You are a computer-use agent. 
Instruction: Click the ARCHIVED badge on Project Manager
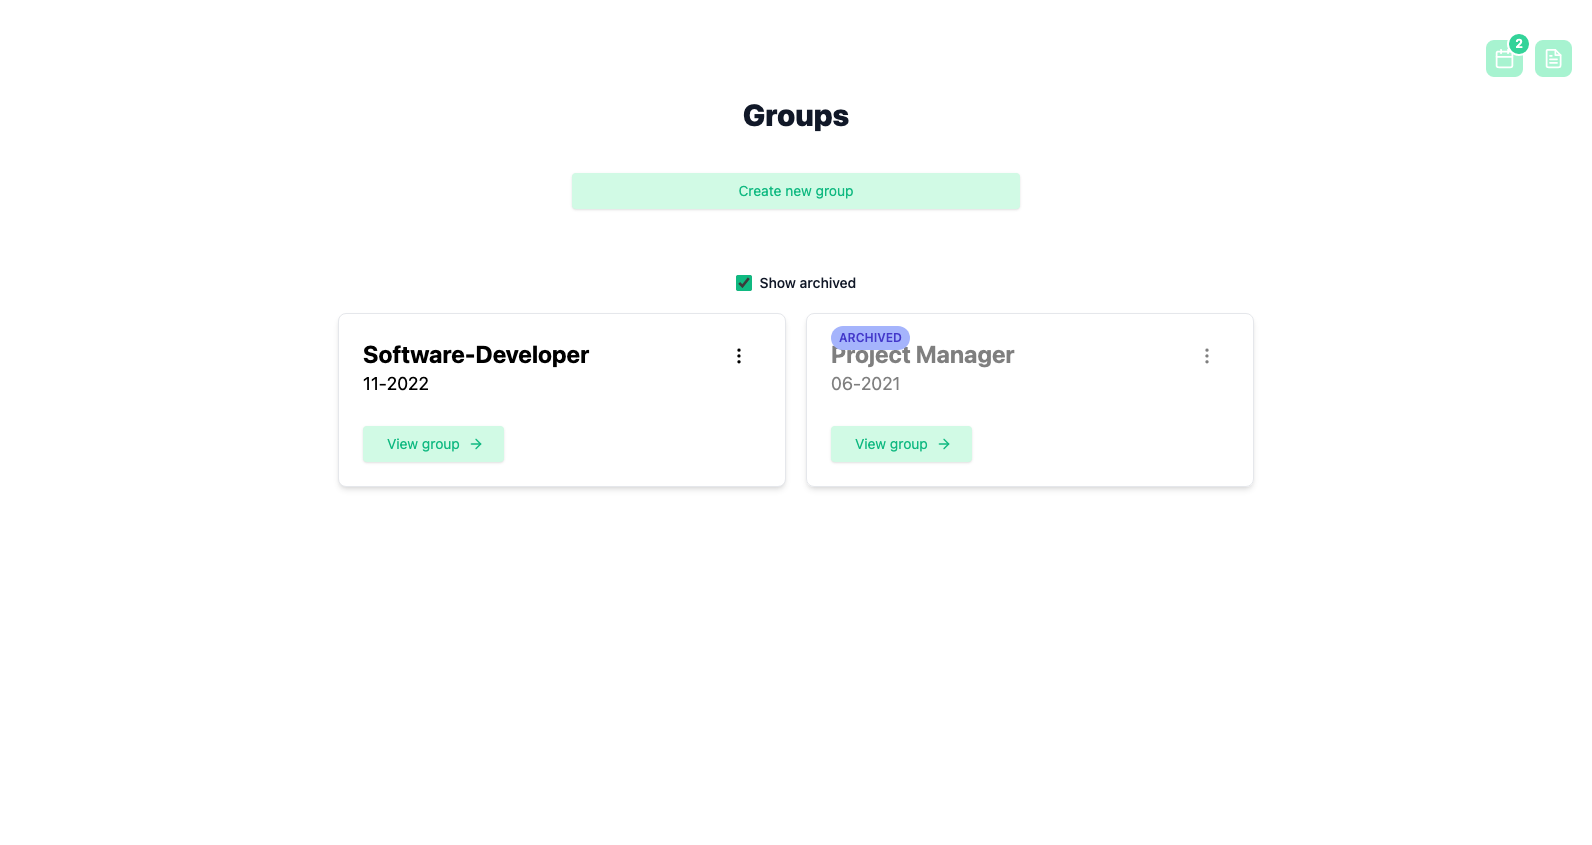pyautogui.click(x=870, y=338)
